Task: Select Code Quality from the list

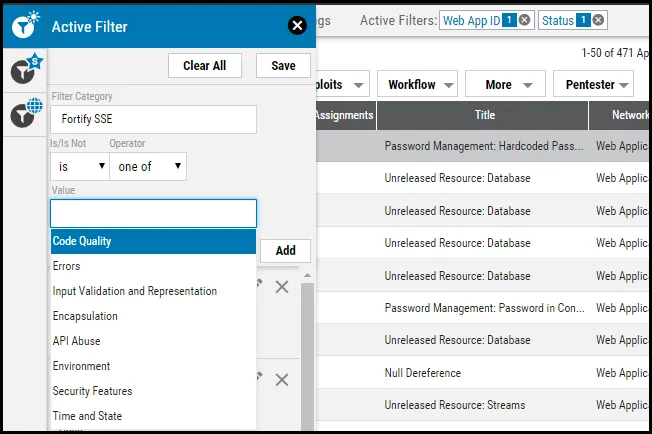Action: 153,241
